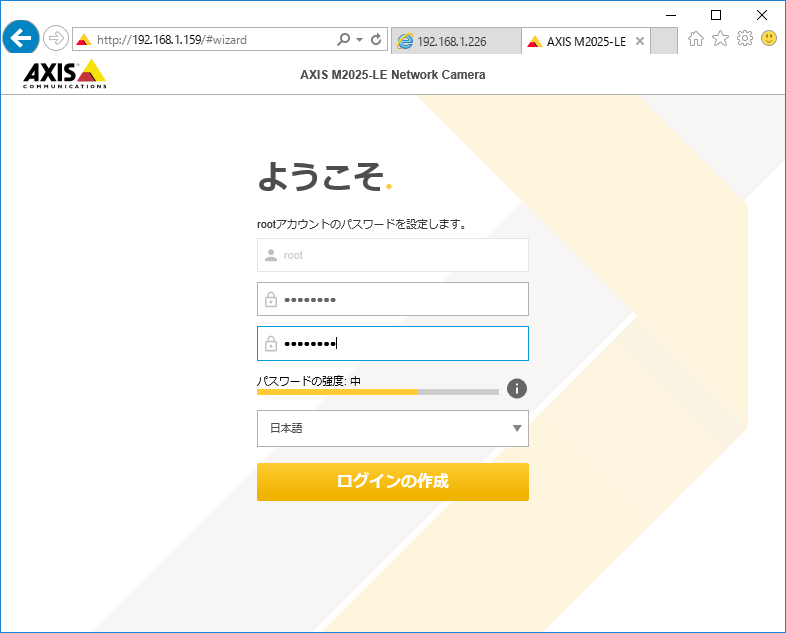Click the forward navigation arrow

pyautogui.click(x=55, y=38)
